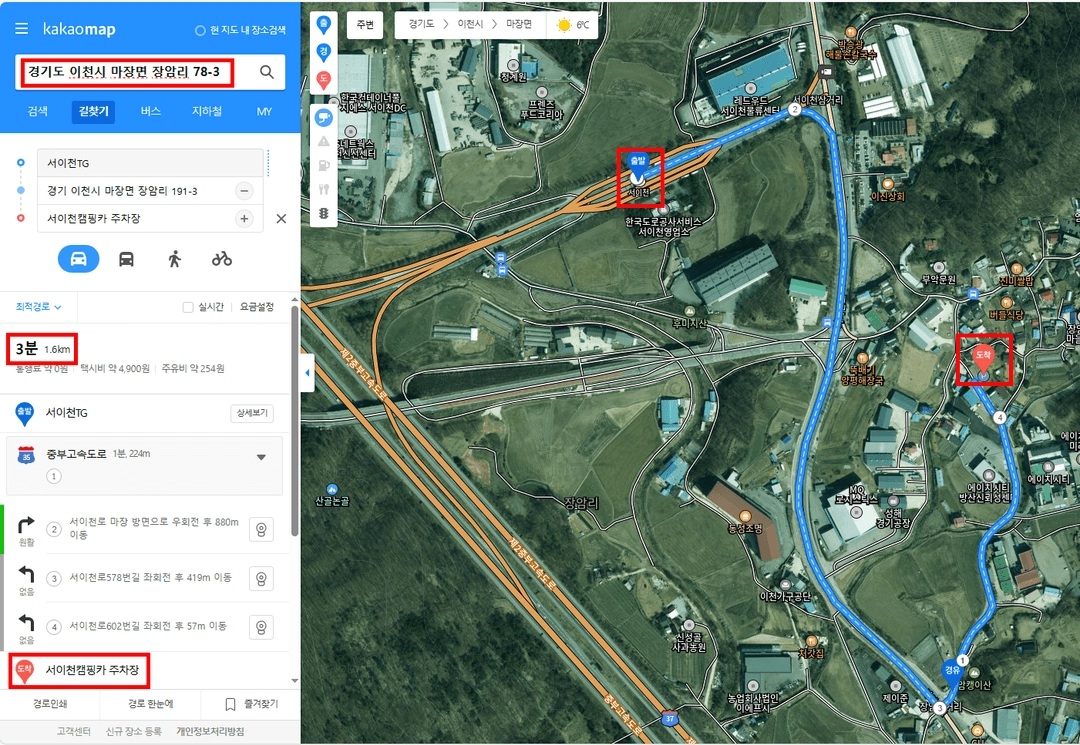
Task: Open 요금설정 fare settings
Action: click(x=257, y=307)
